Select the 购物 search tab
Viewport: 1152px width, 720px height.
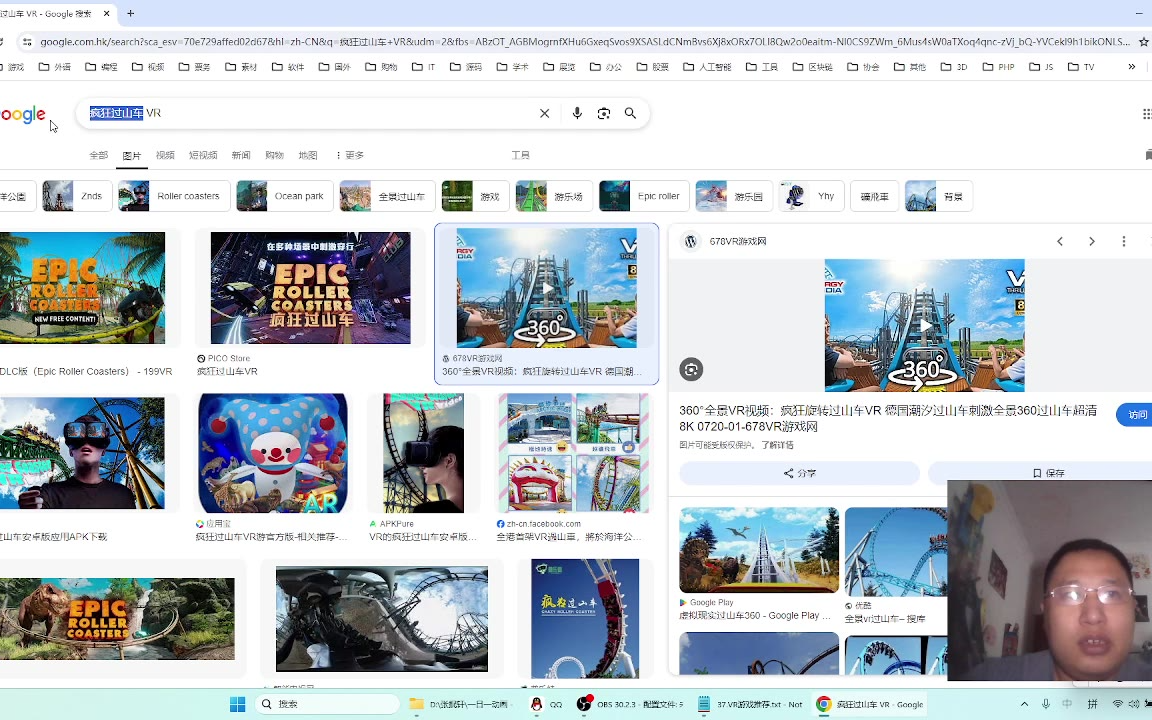click(274, 155)
